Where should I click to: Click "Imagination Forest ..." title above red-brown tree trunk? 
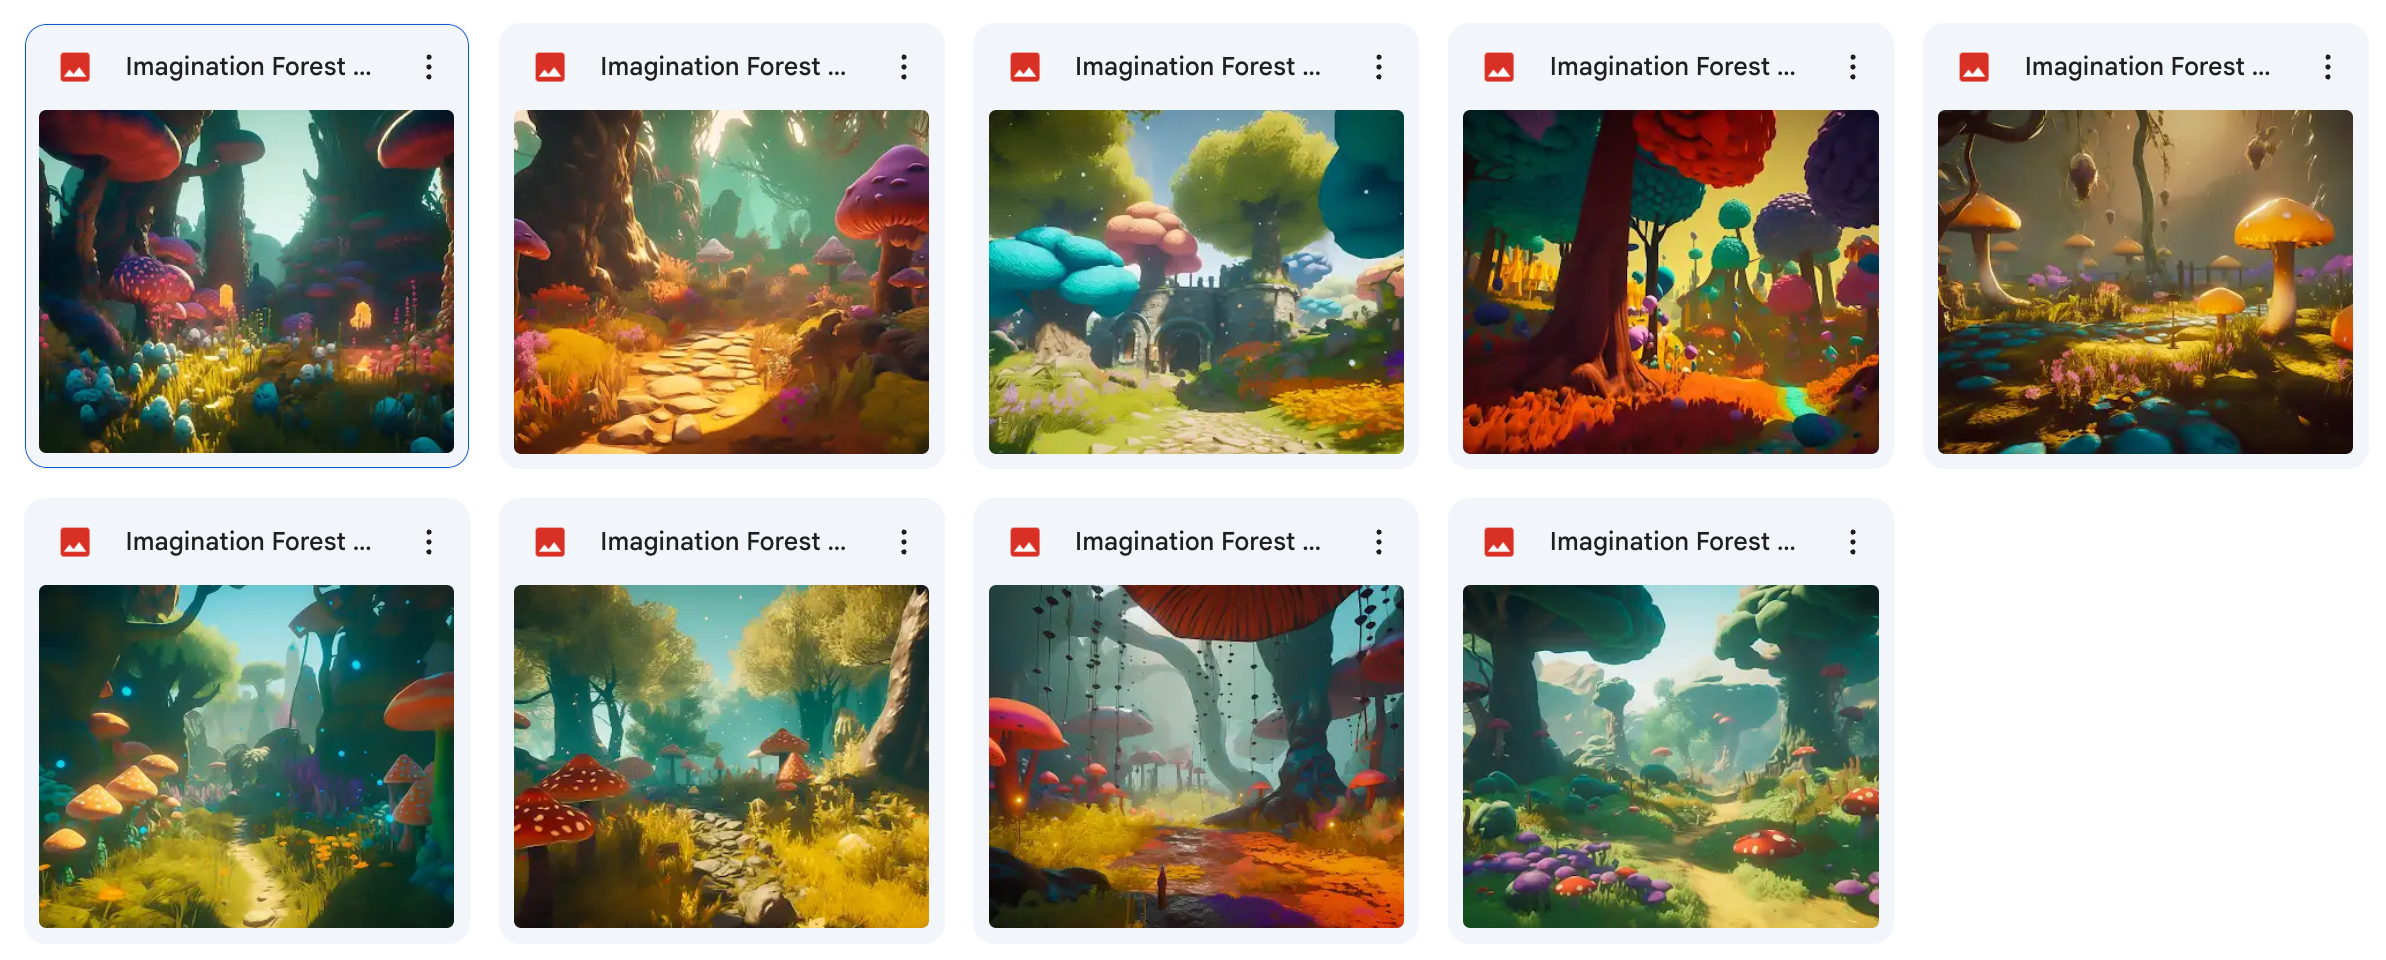[1672, 67]
